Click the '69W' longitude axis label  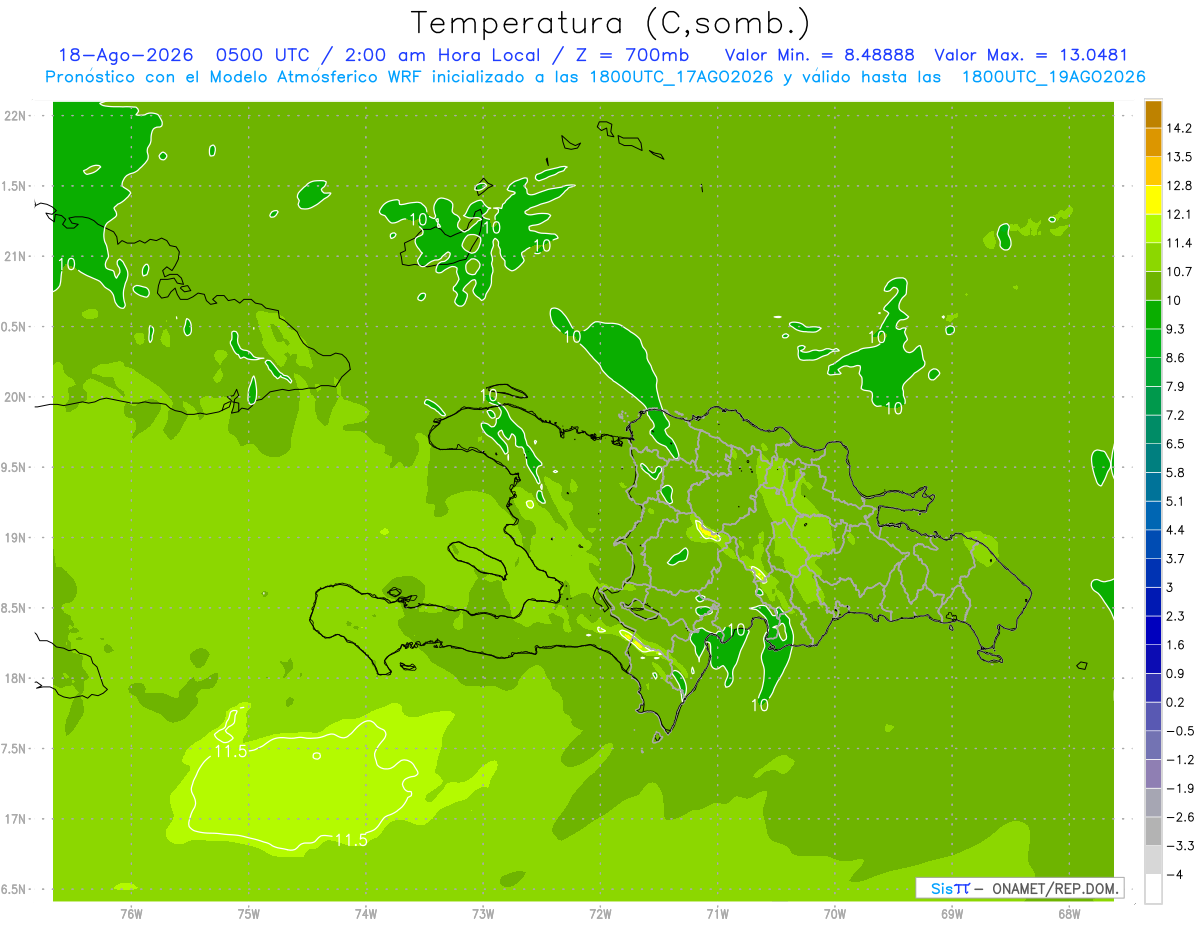click(952, 914)
